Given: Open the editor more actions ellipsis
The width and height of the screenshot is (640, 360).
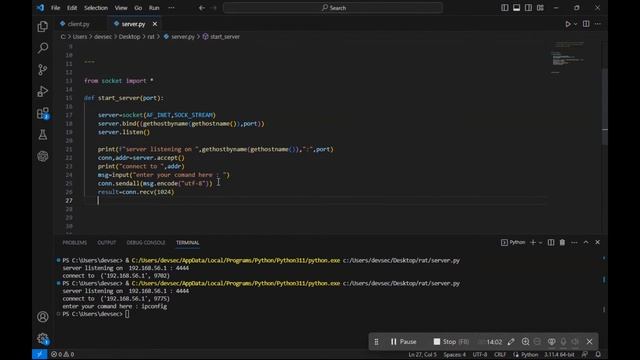Looking at the screenshot, I should (598, 24).
